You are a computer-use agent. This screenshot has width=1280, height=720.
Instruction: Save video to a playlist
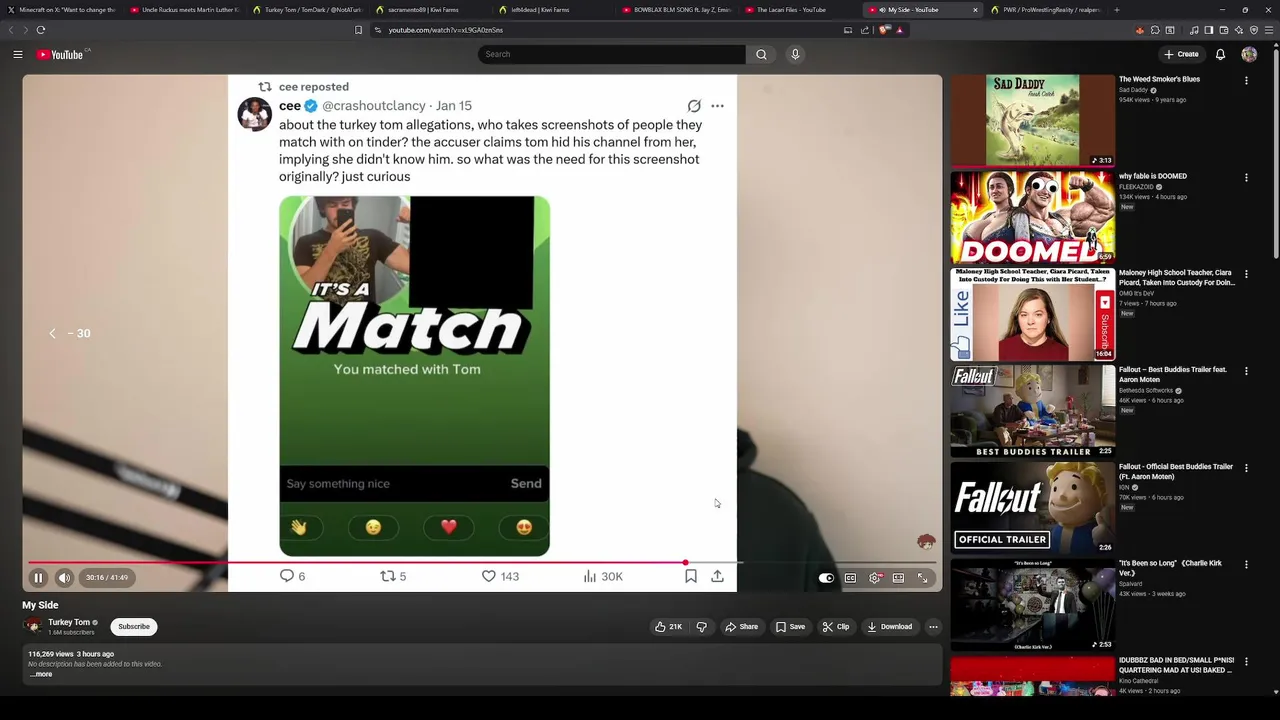[x=790, y=627]
